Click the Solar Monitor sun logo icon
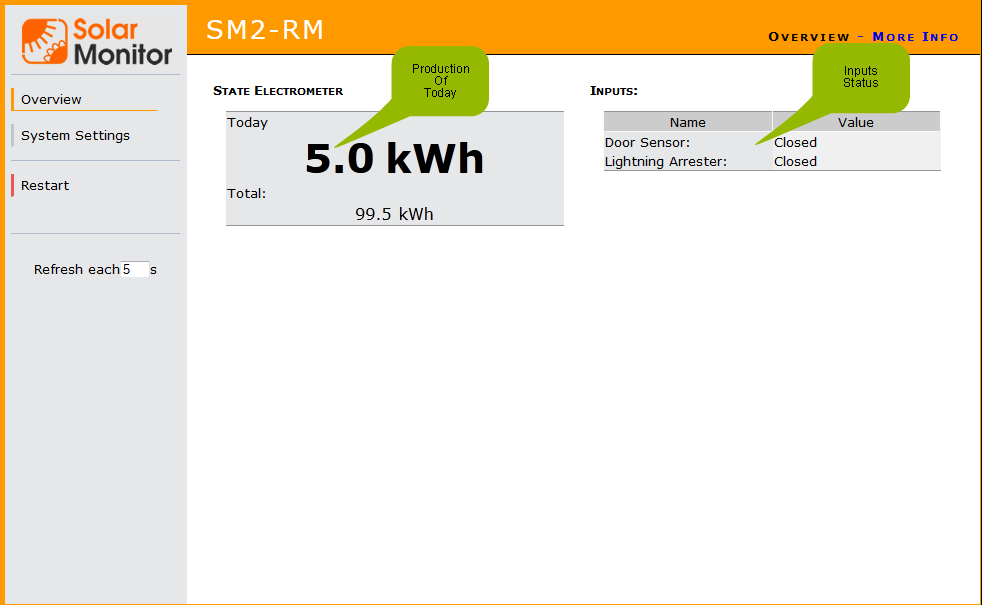 coord(45,41)
